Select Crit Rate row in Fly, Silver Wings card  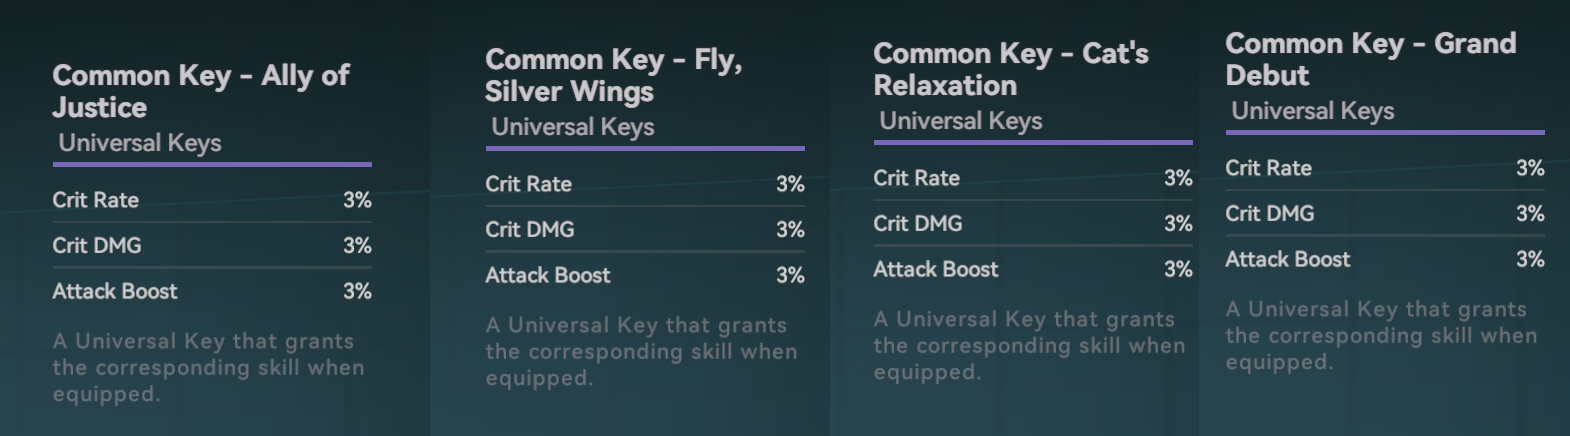(x=645, y=184)
